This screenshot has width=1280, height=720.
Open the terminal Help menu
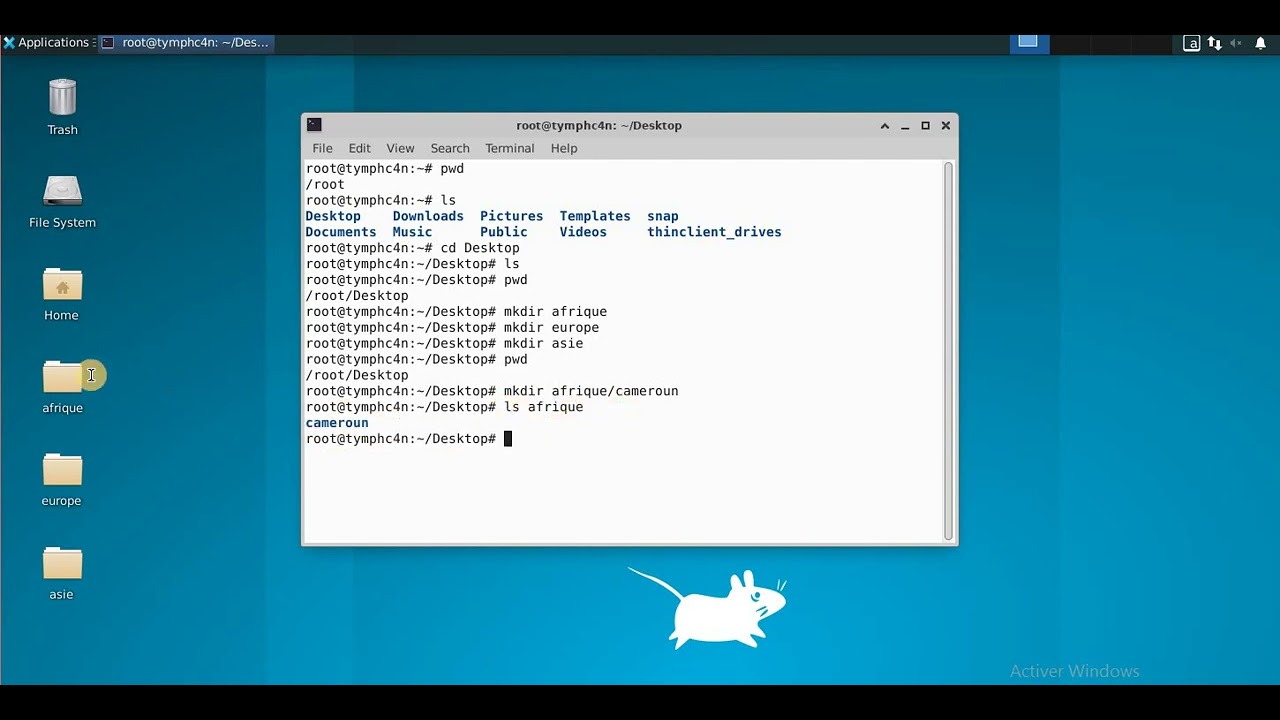click(564, 148)
